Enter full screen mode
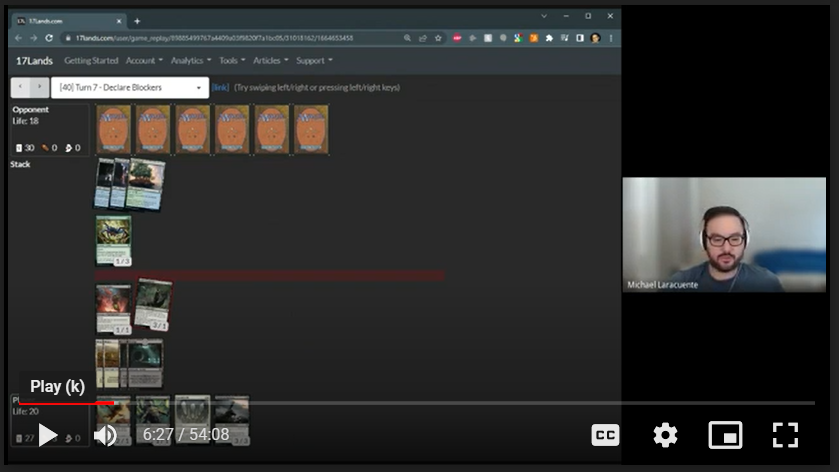The height and width of the screenshot is (472, 839). (785, 435)
